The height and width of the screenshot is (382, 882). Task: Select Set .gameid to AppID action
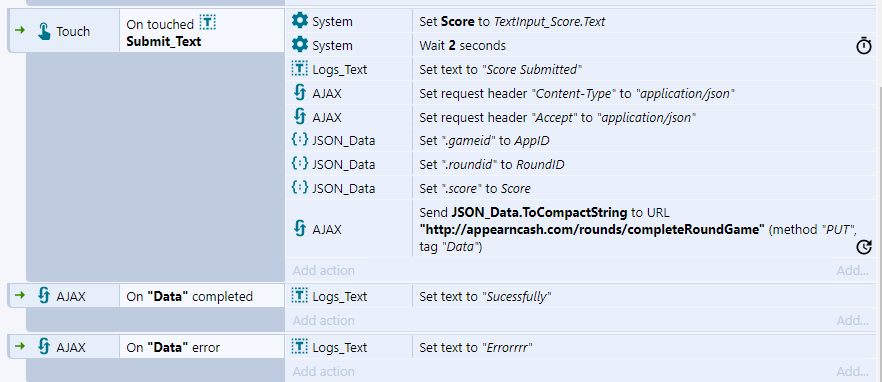tap(644, 141)
